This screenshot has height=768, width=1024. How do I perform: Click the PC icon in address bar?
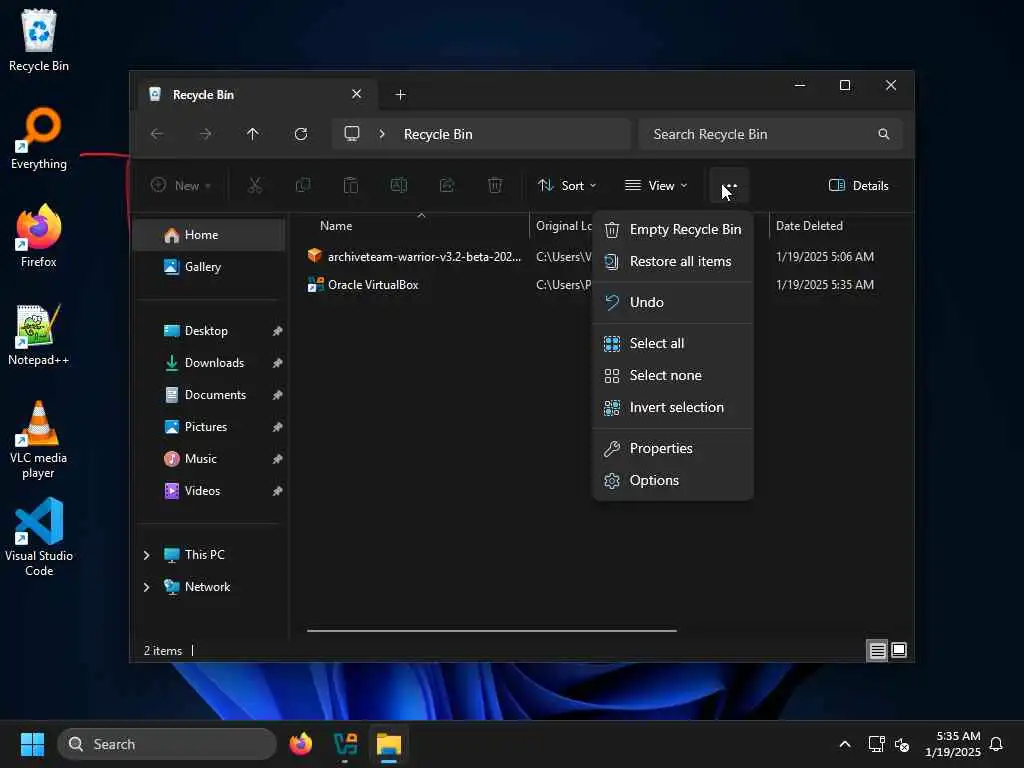click(352, 134)
